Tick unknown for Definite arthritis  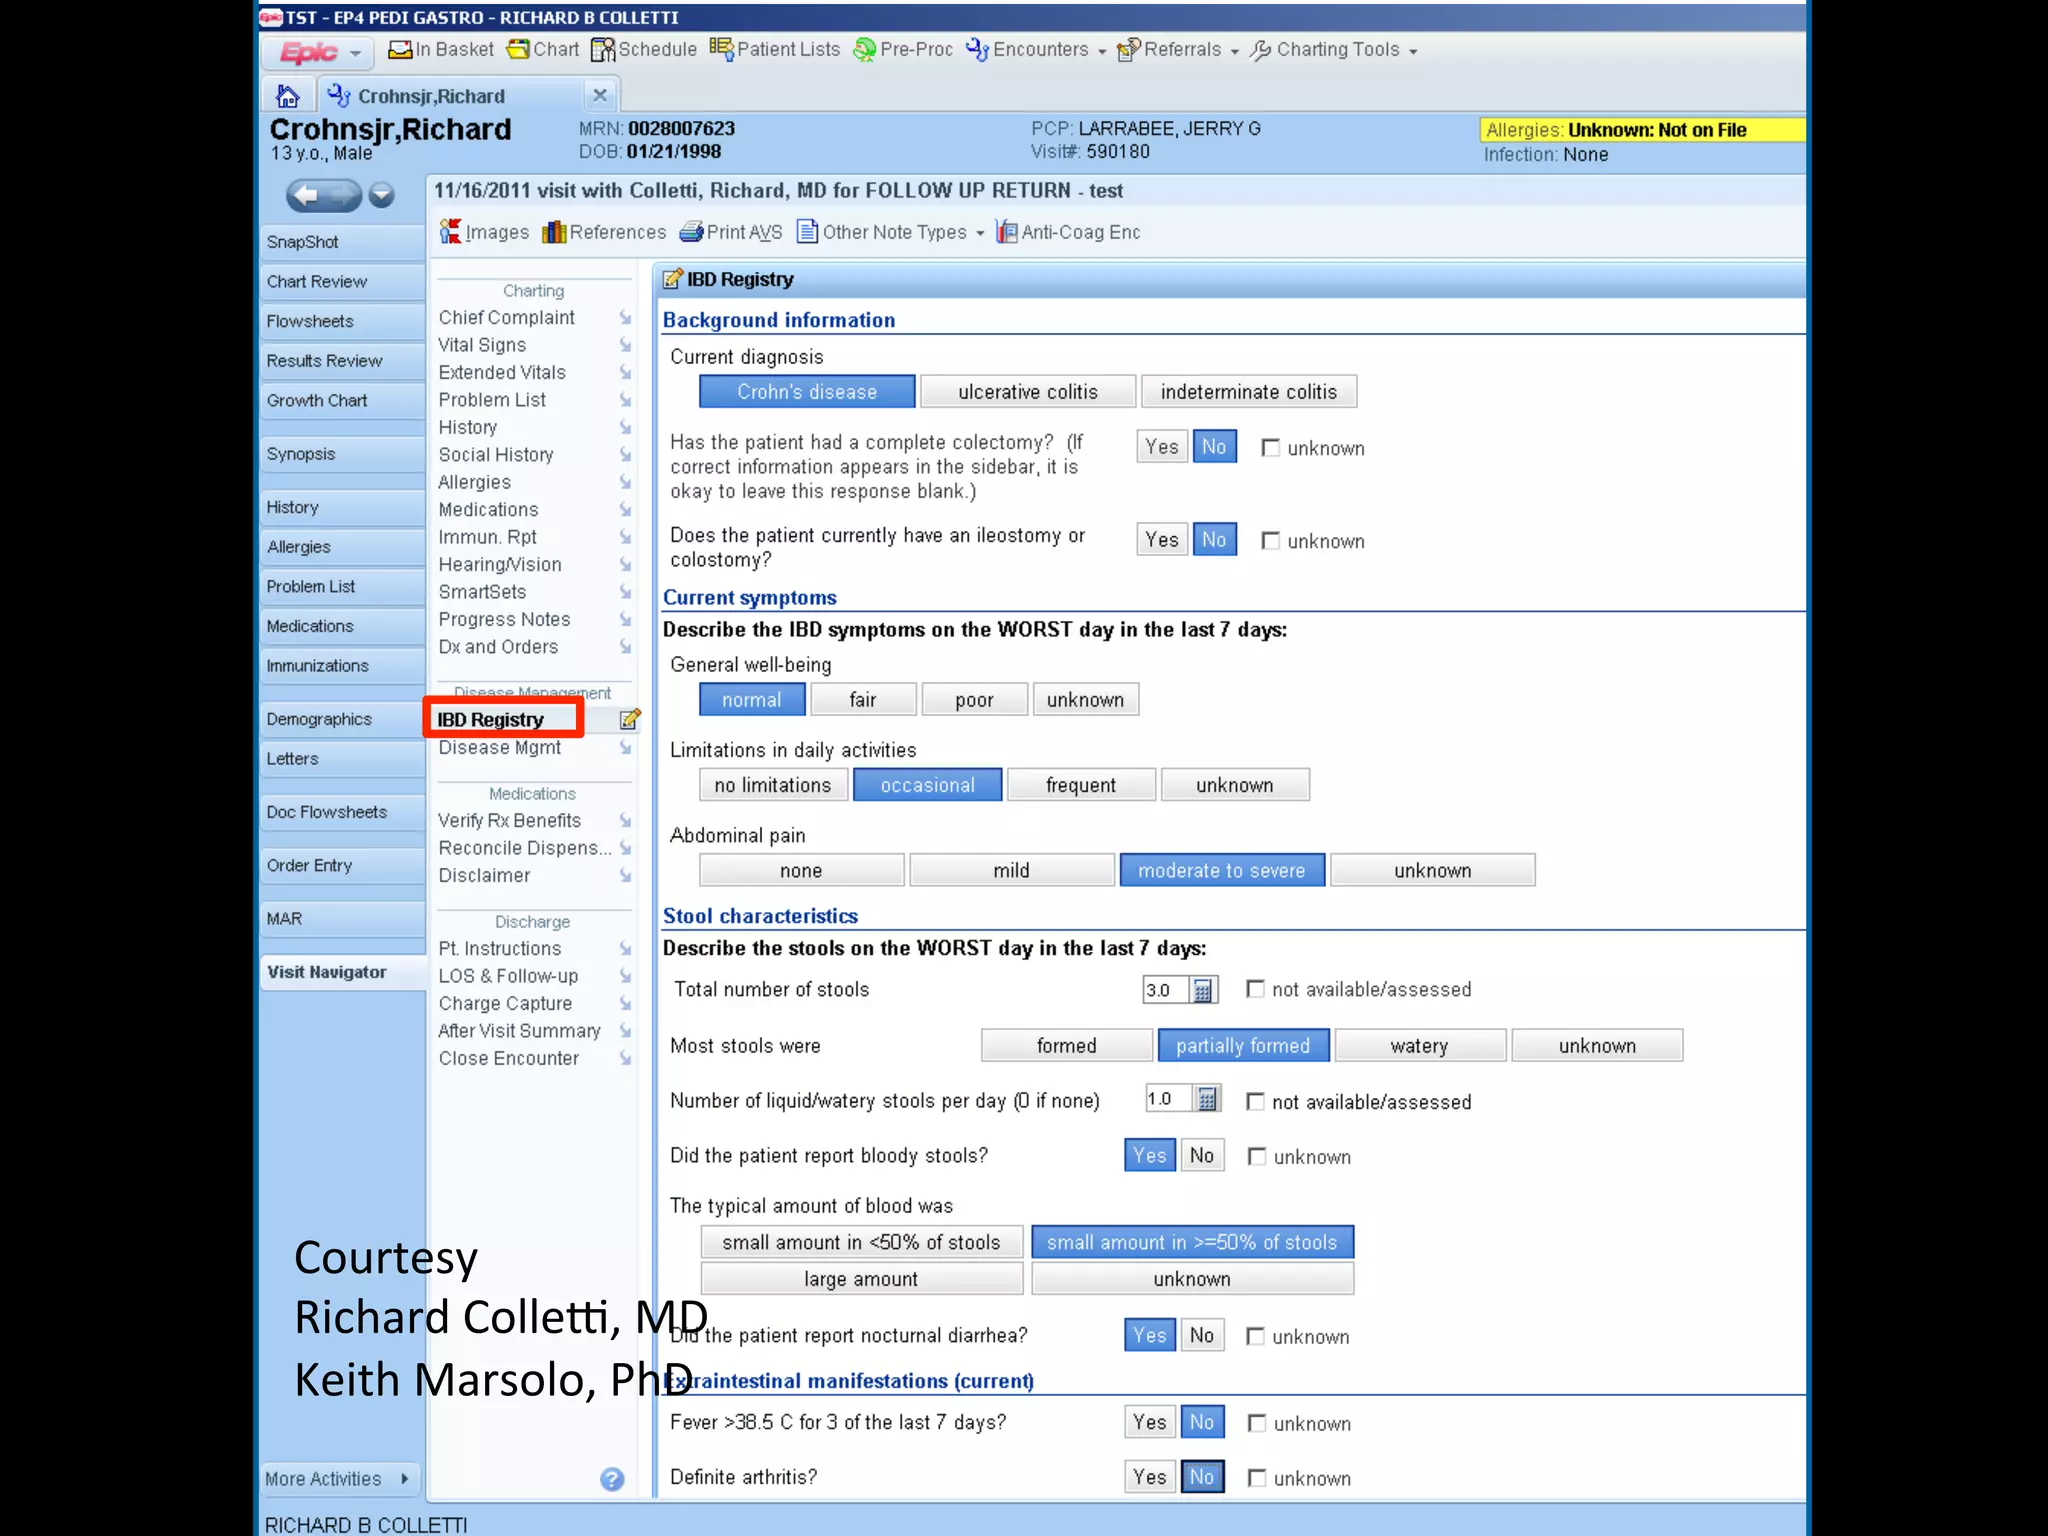(x=1257, y=1478)
